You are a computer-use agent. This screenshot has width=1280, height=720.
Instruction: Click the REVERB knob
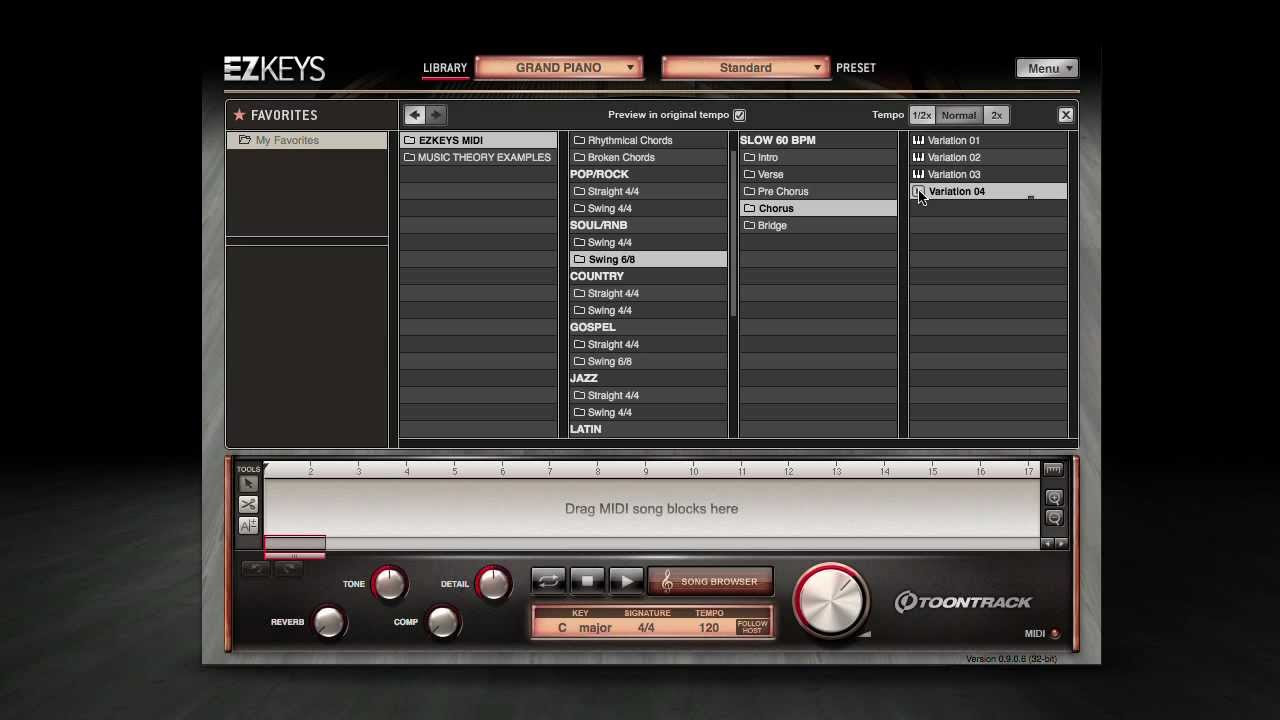click(329, 622)
